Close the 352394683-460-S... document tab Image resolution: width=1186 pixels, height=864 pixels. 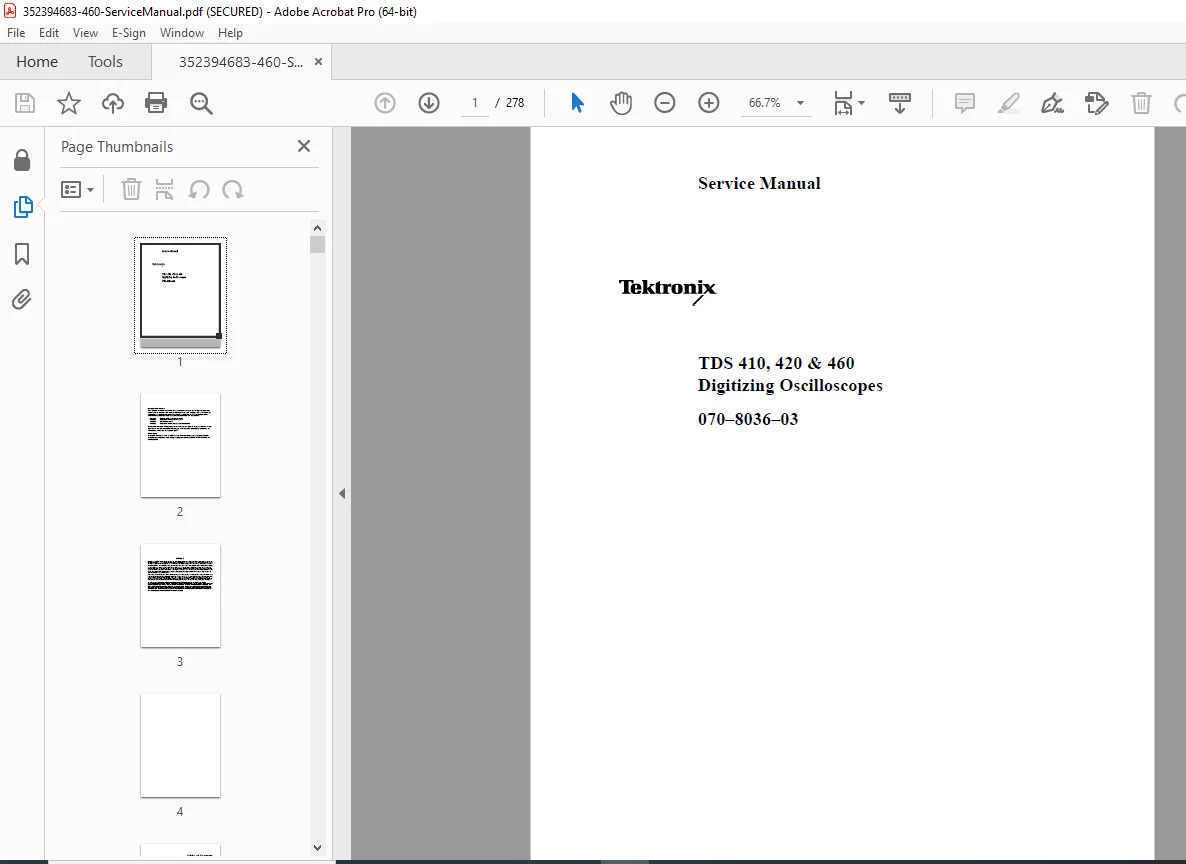[x=318, y=62]
